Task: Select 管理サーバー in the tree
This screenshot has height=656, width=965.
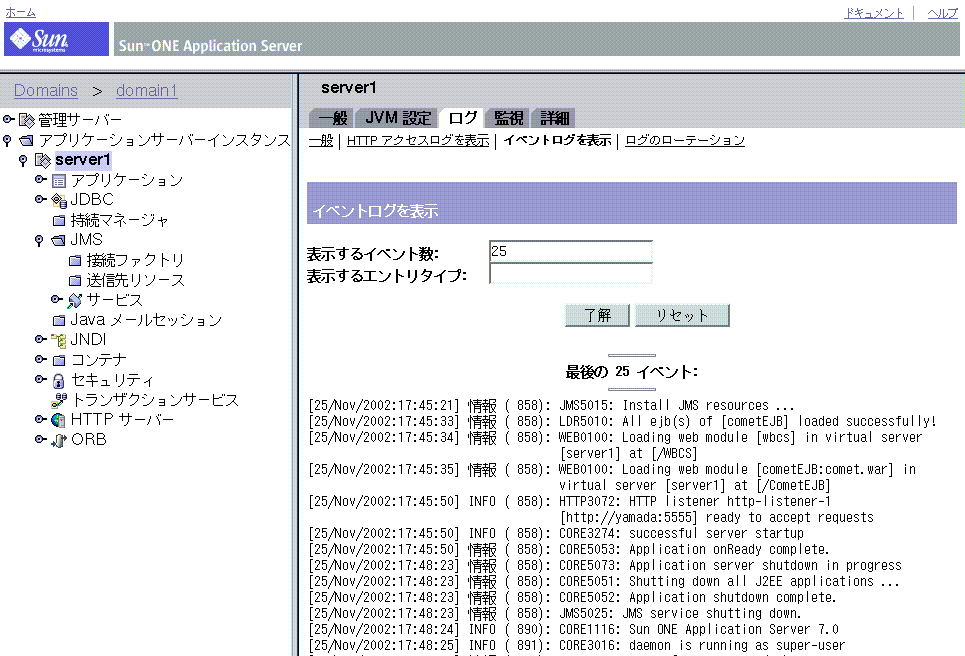Action: tap(80, 120)
